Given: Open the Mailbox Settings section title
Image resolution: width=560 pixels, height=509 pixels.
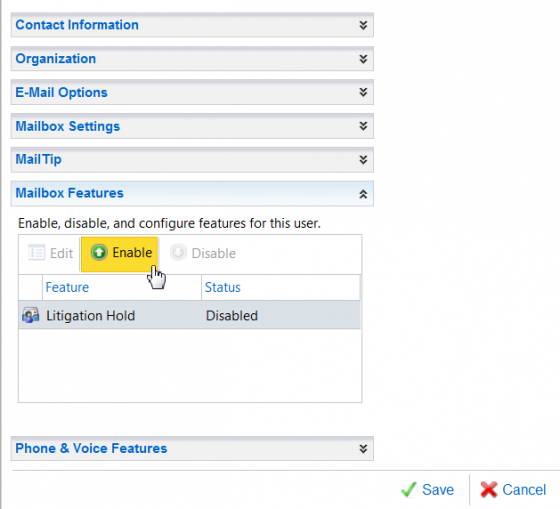Looking at the screenshot, I should coord(68,126).
